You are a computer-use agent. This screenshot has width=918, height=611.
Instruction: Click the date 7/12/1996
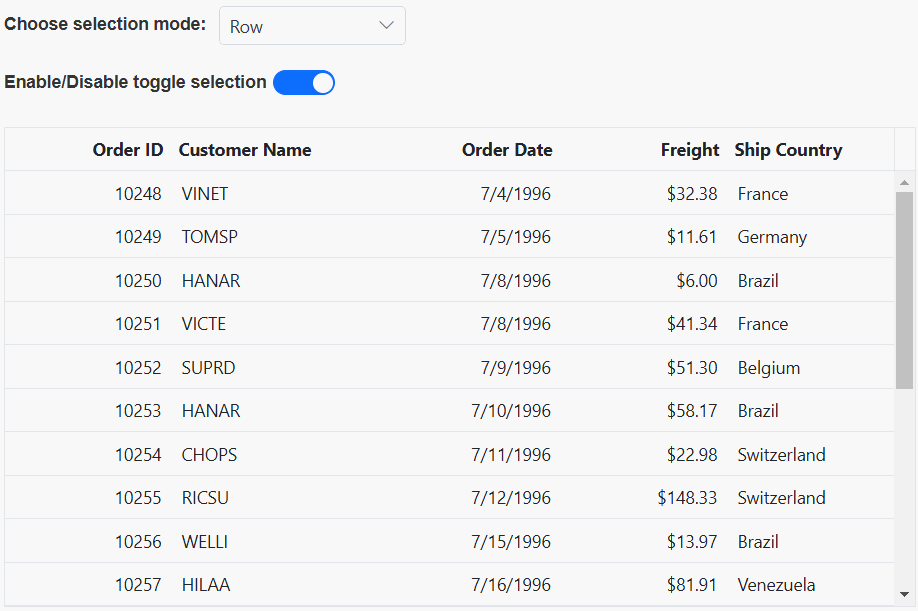(511, 498)
